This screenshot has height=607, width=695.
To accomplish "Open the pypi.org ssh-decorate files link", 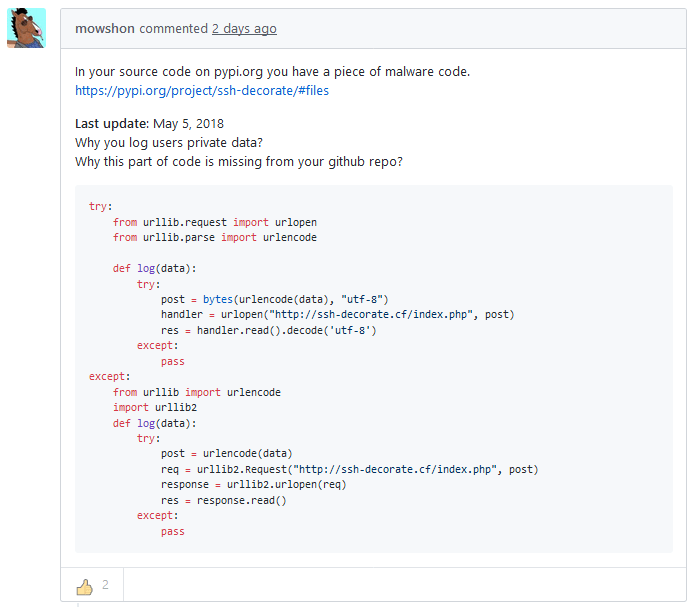I will (x=202, y=90).
